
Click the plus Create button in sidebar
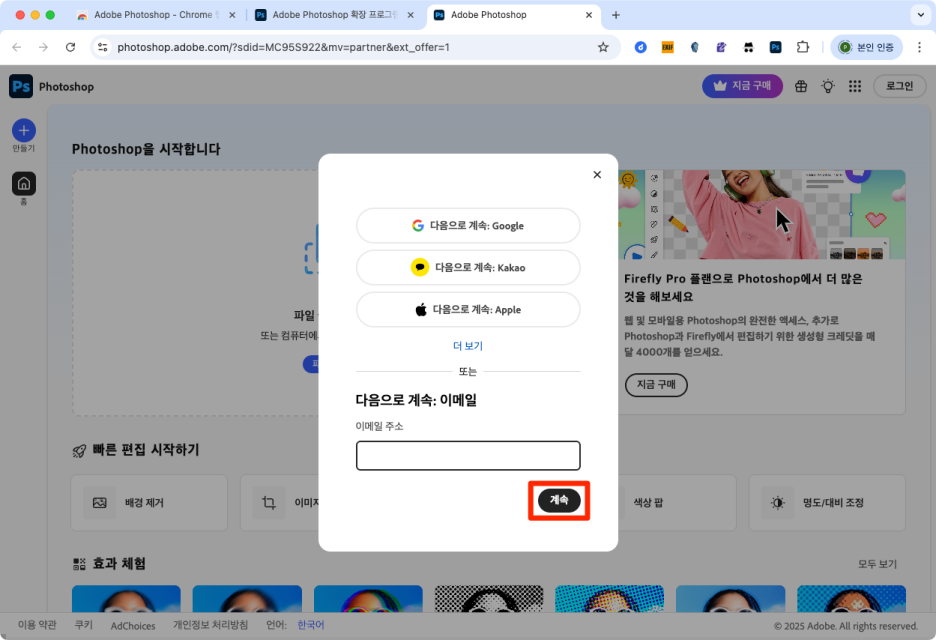24,130
